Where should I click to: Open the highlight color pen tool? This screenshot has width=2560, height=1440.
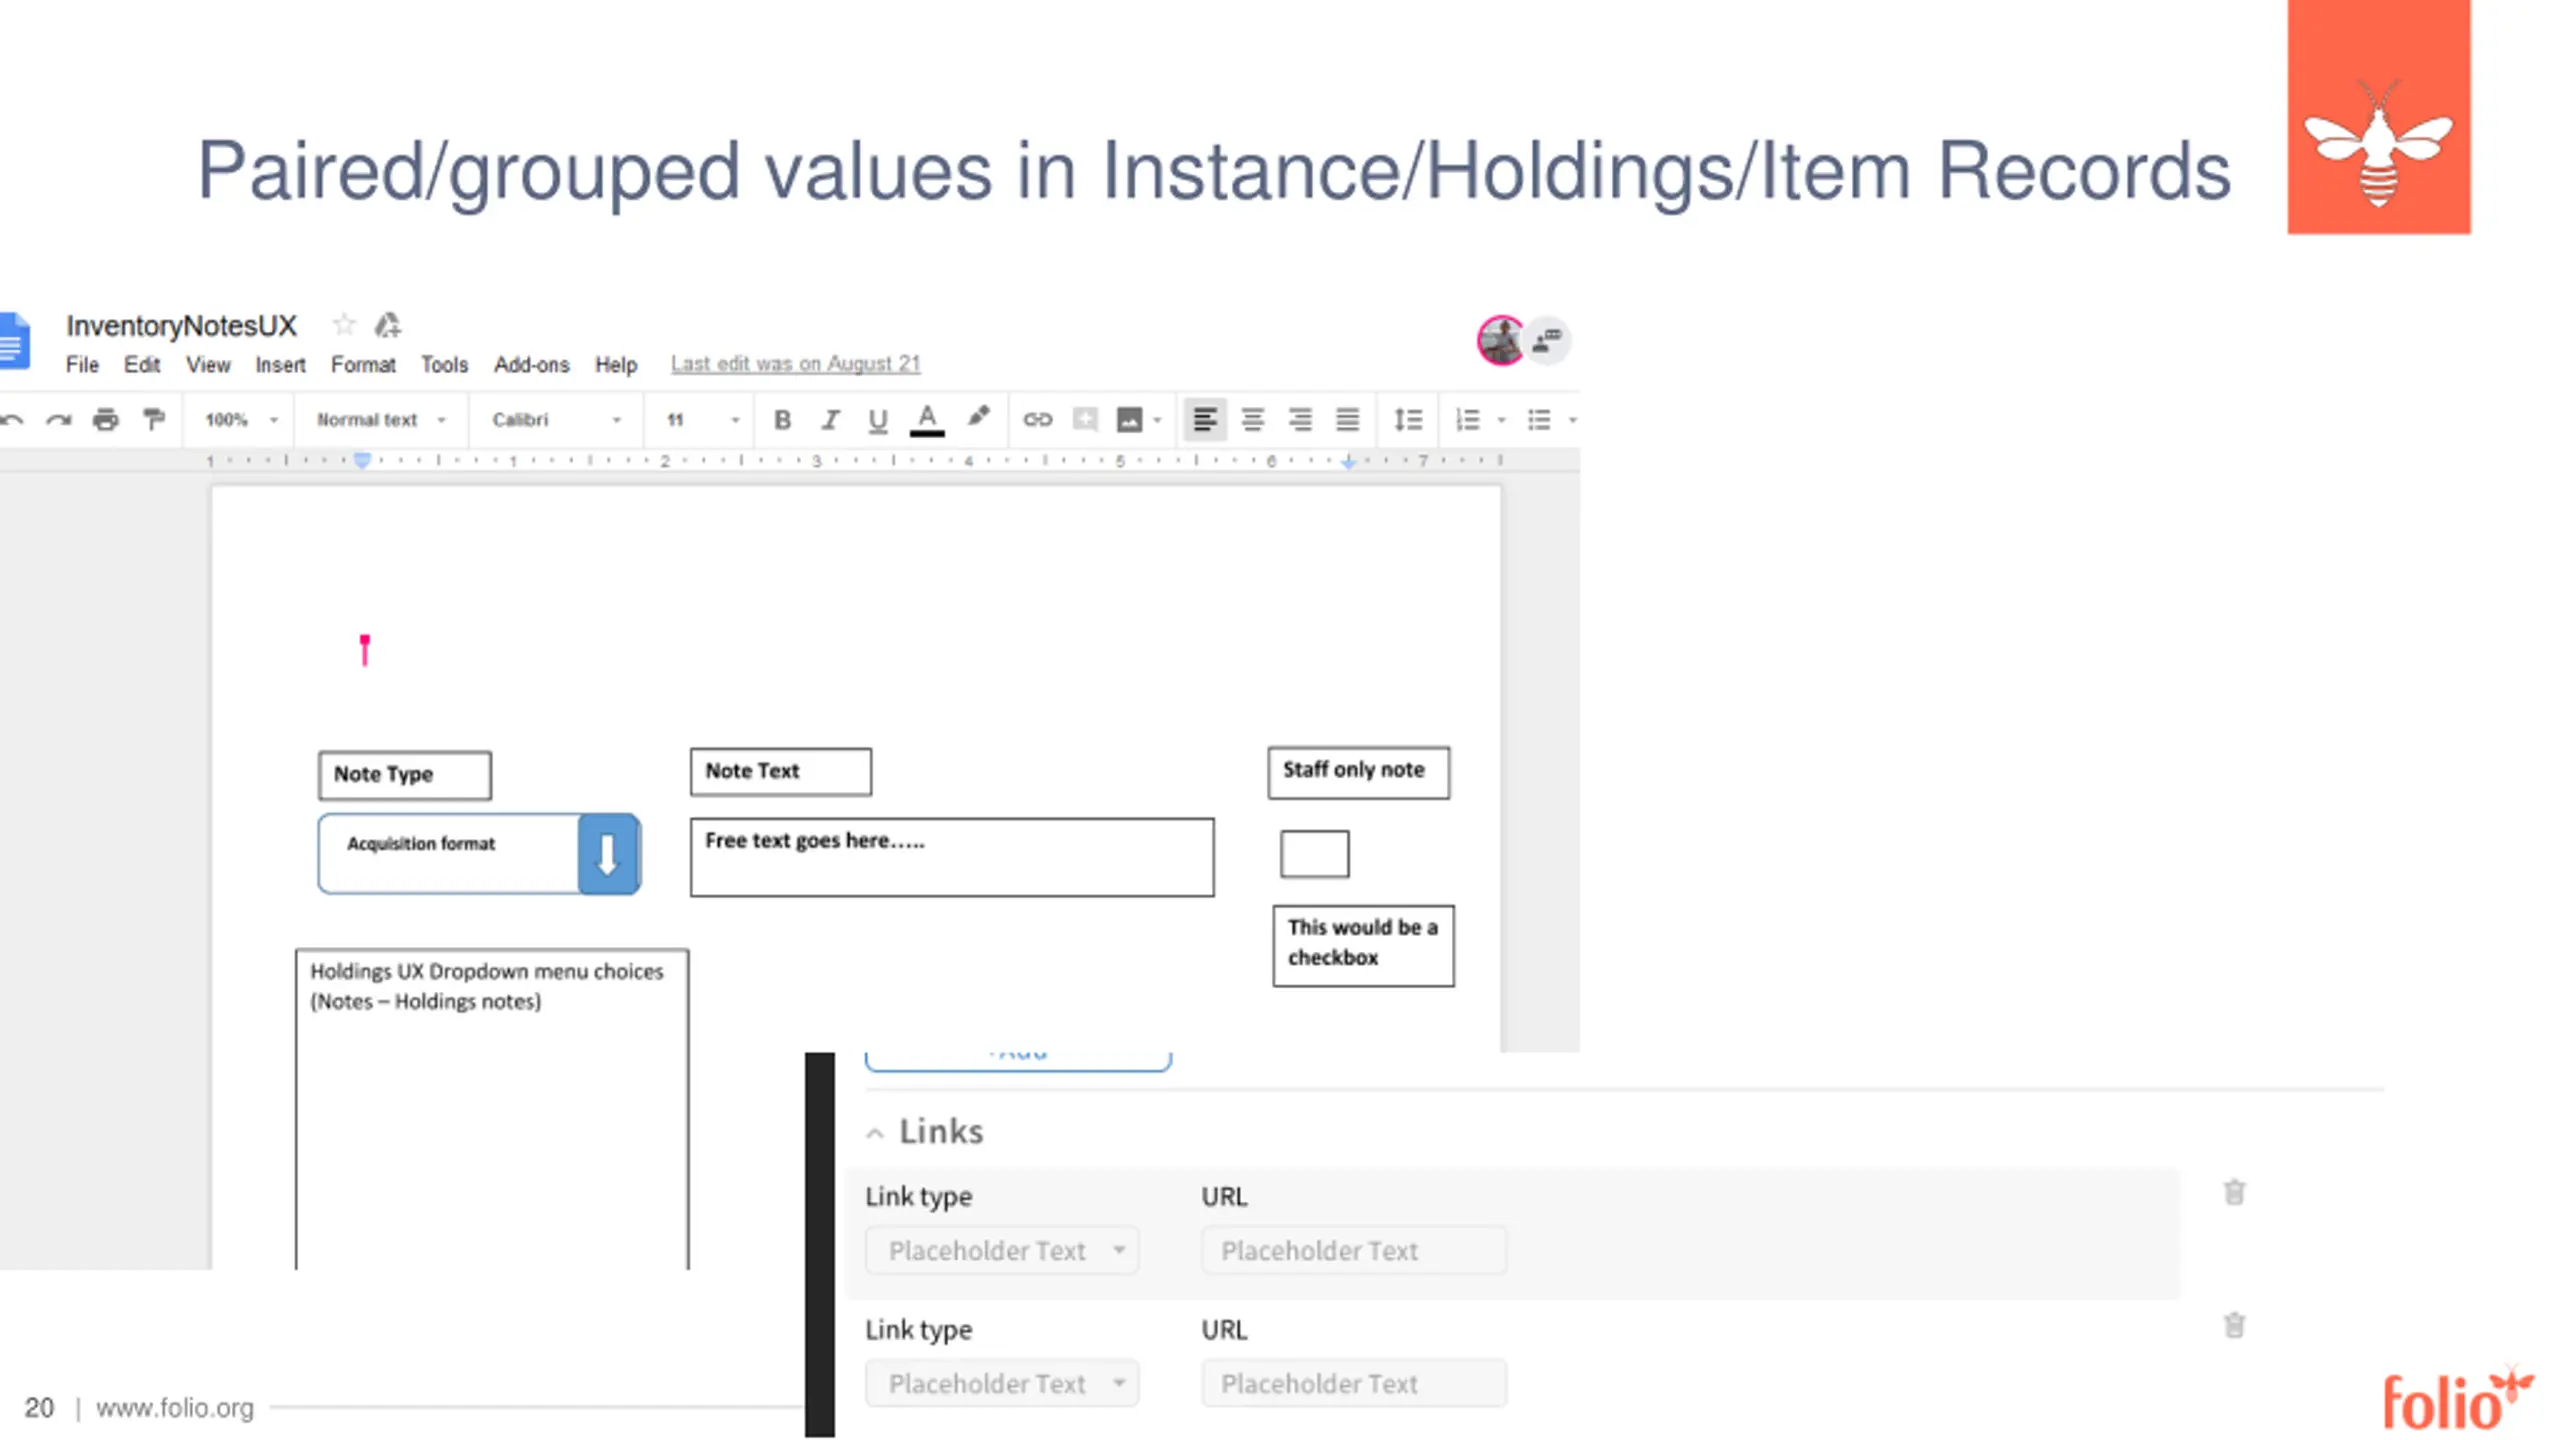click(x=978, y=417)
